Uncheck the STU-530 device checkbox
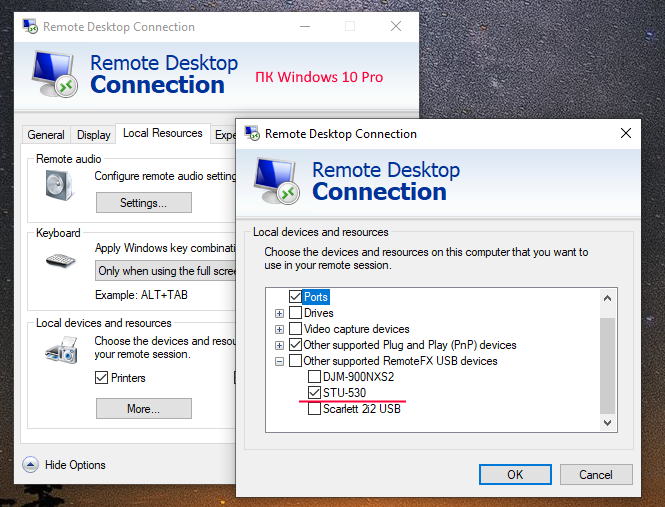 [315, 393]
